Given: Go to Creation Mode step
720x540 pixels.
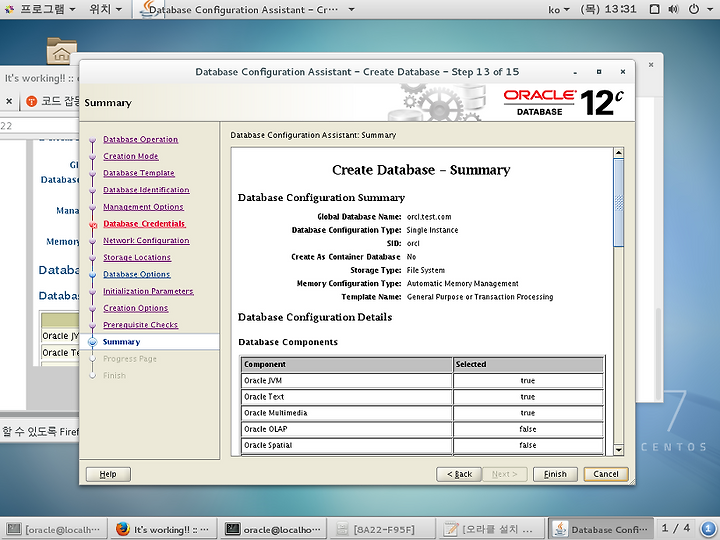Looking at the screenshot, I should click(x=131, y=156).
